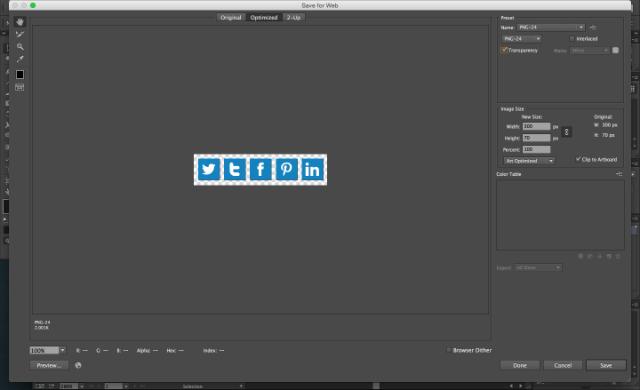Click the 100% zoom field
This screenshot has height=390, width=640.
[x=44, y=350]
